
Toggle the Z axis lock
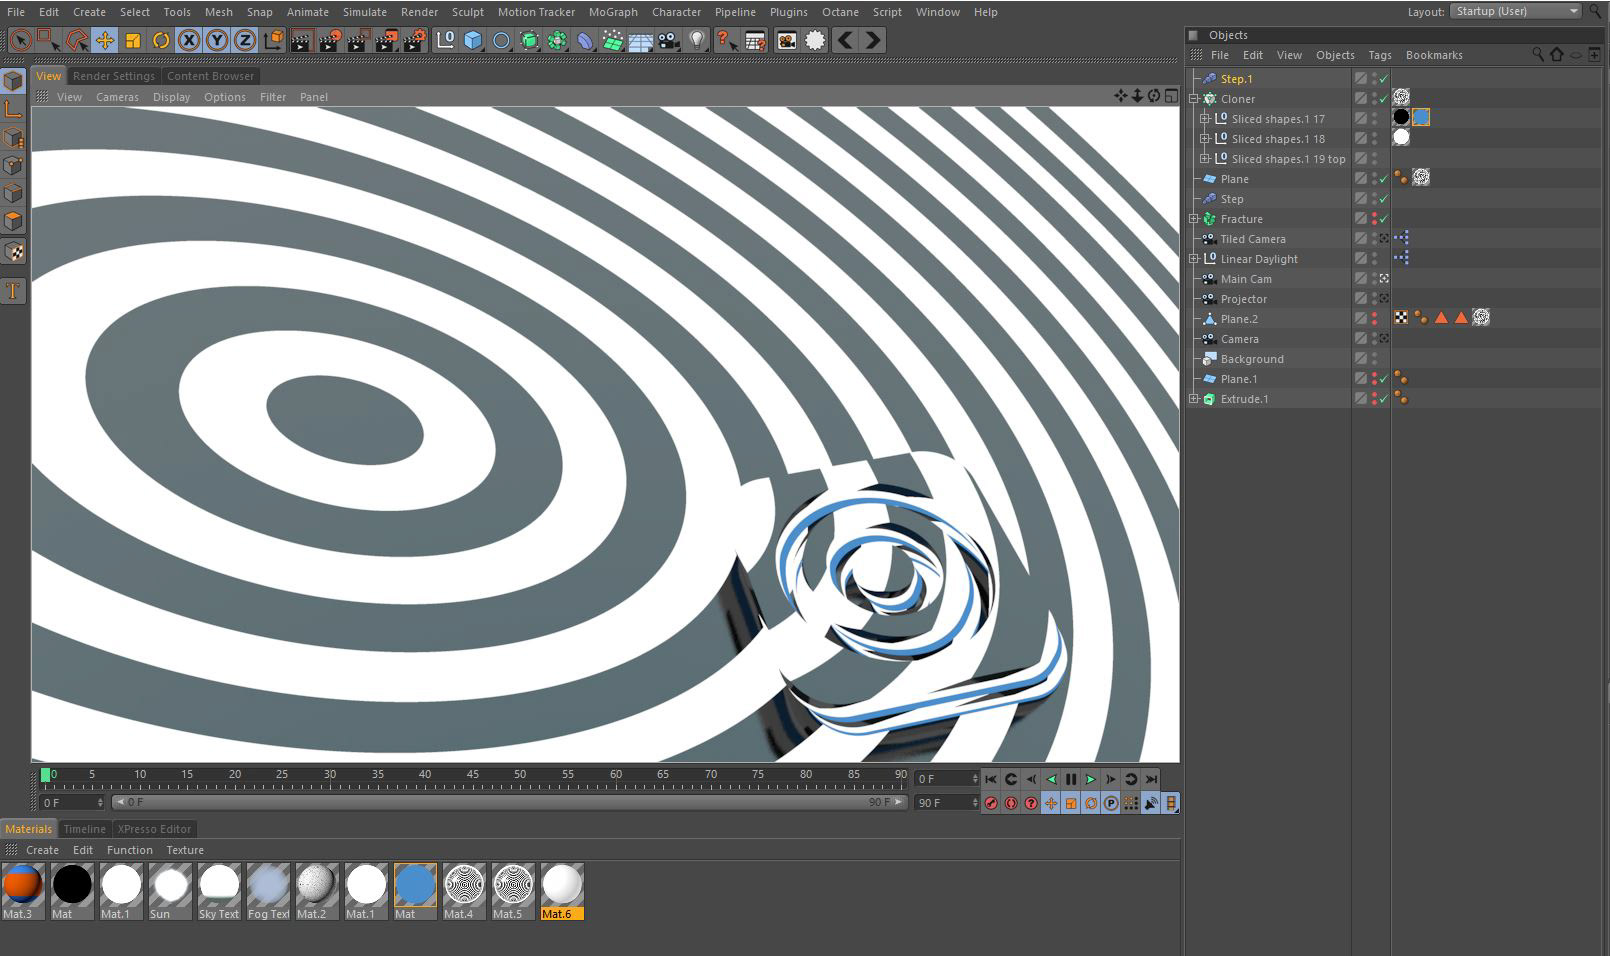[245, 40]
